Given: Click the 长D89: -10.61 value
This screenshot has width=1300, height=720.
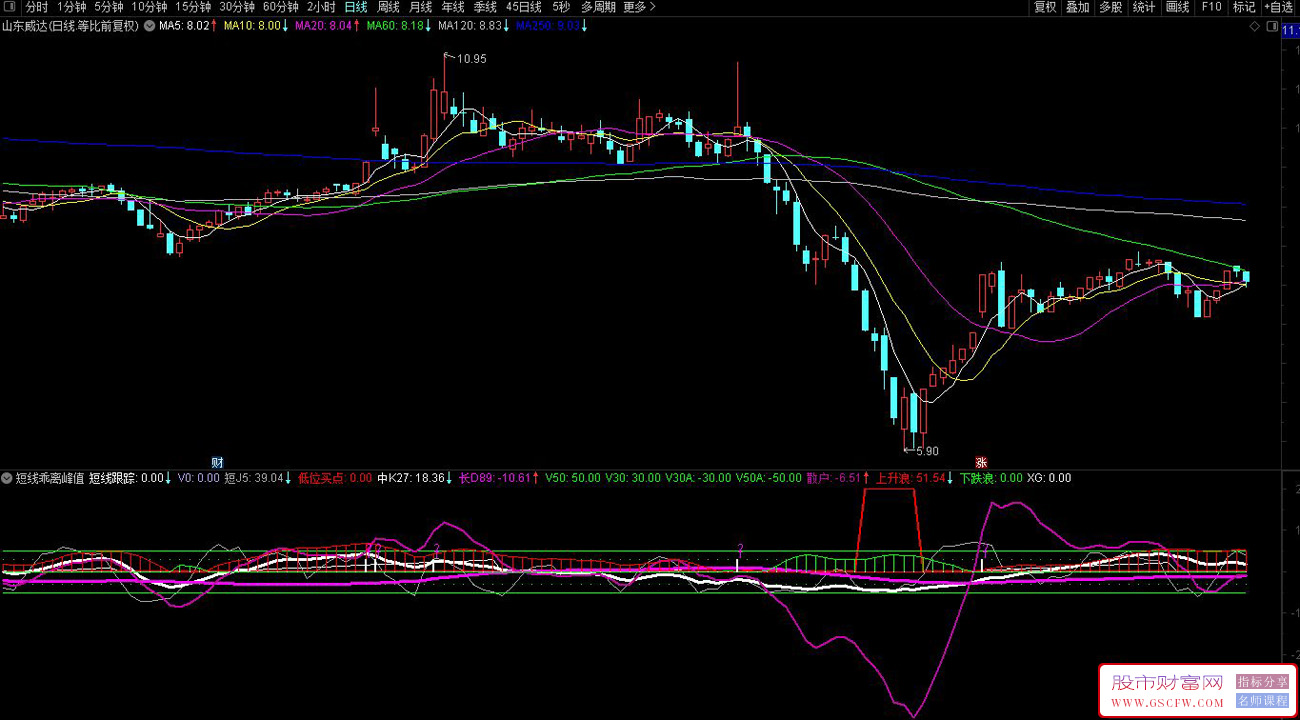Looking at the screenshot, I should pos(495,478).
